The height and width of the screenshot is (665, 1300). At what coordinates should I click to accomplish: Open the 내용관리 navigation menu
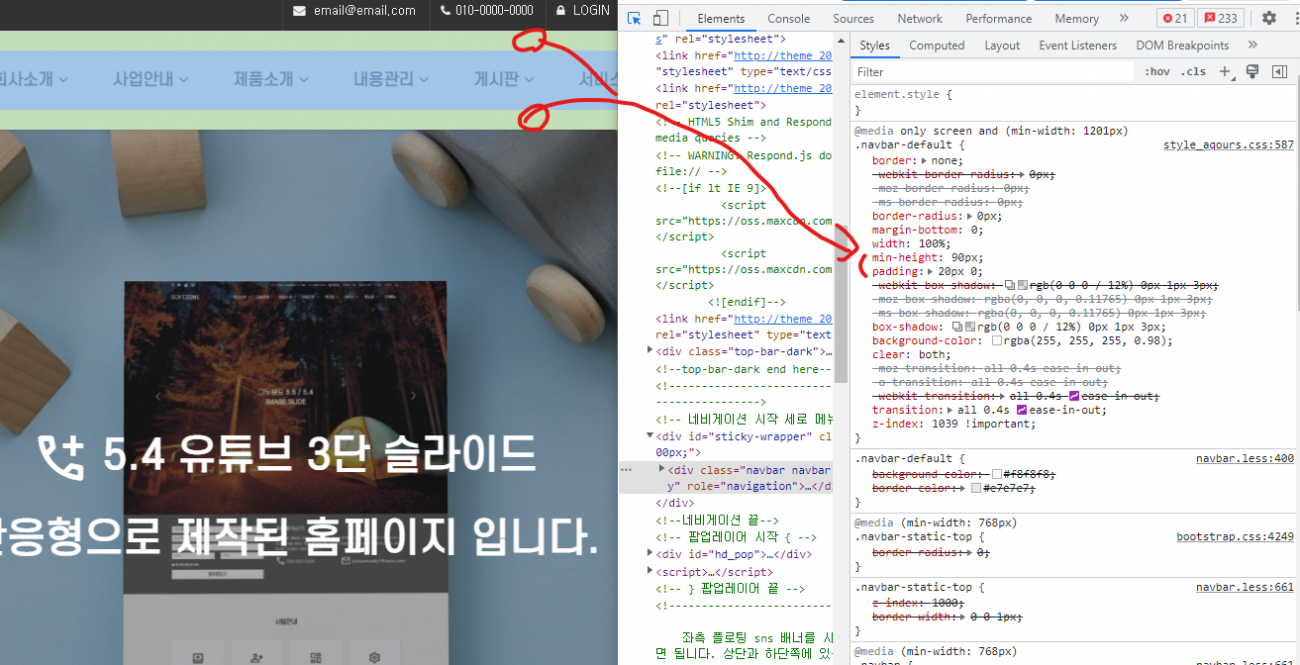(391, 79)
